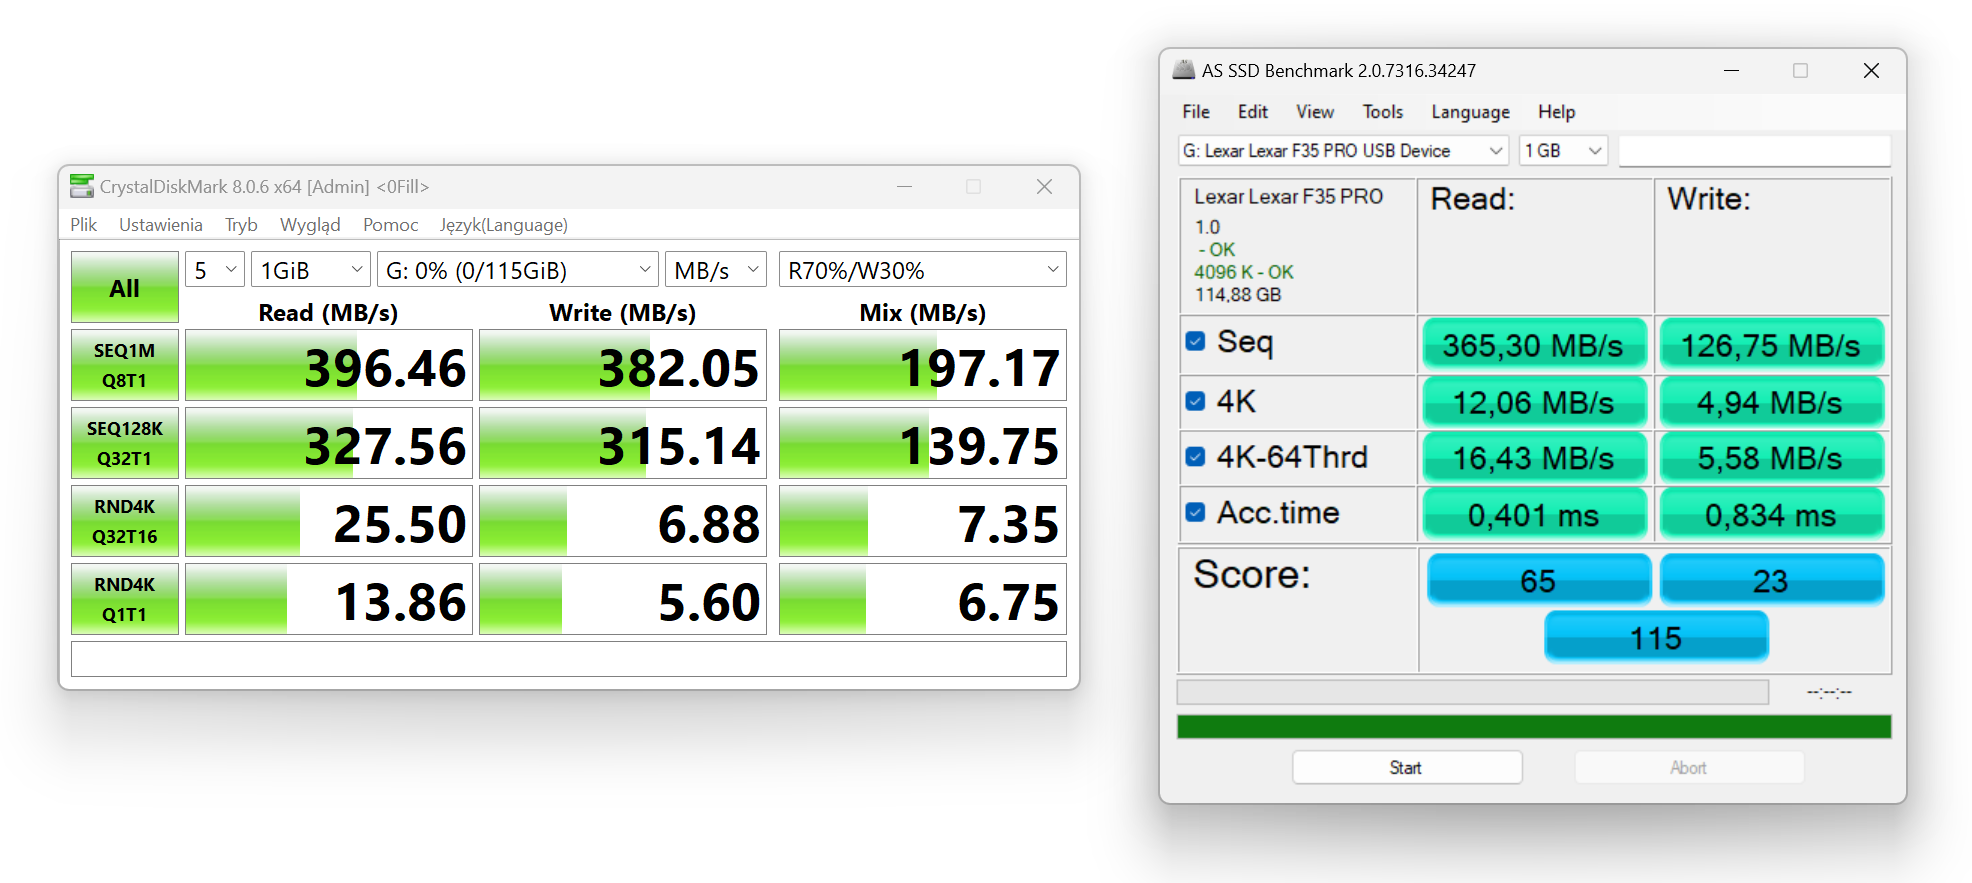Open the Tools menu in AS SSD
Screen dimensions: 1972x883
pyautogui.click(x=1382, y=112)
